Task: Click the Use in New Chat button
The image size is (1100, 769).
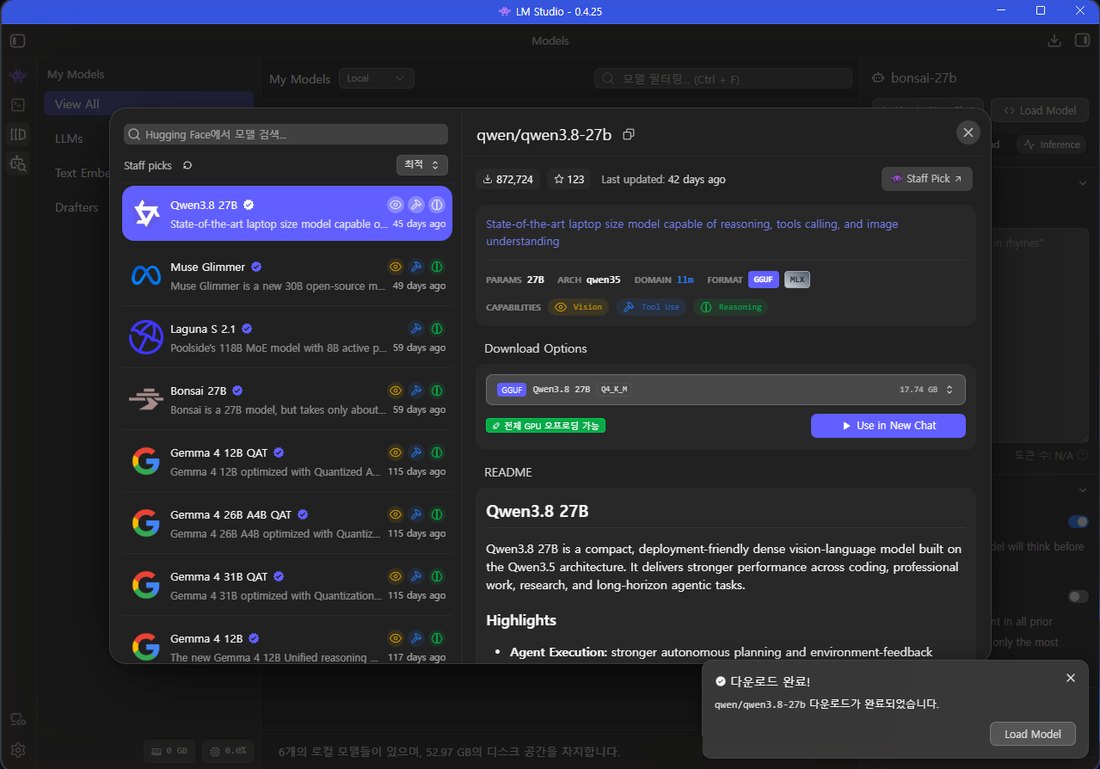Action: click(x=888, y=425)
